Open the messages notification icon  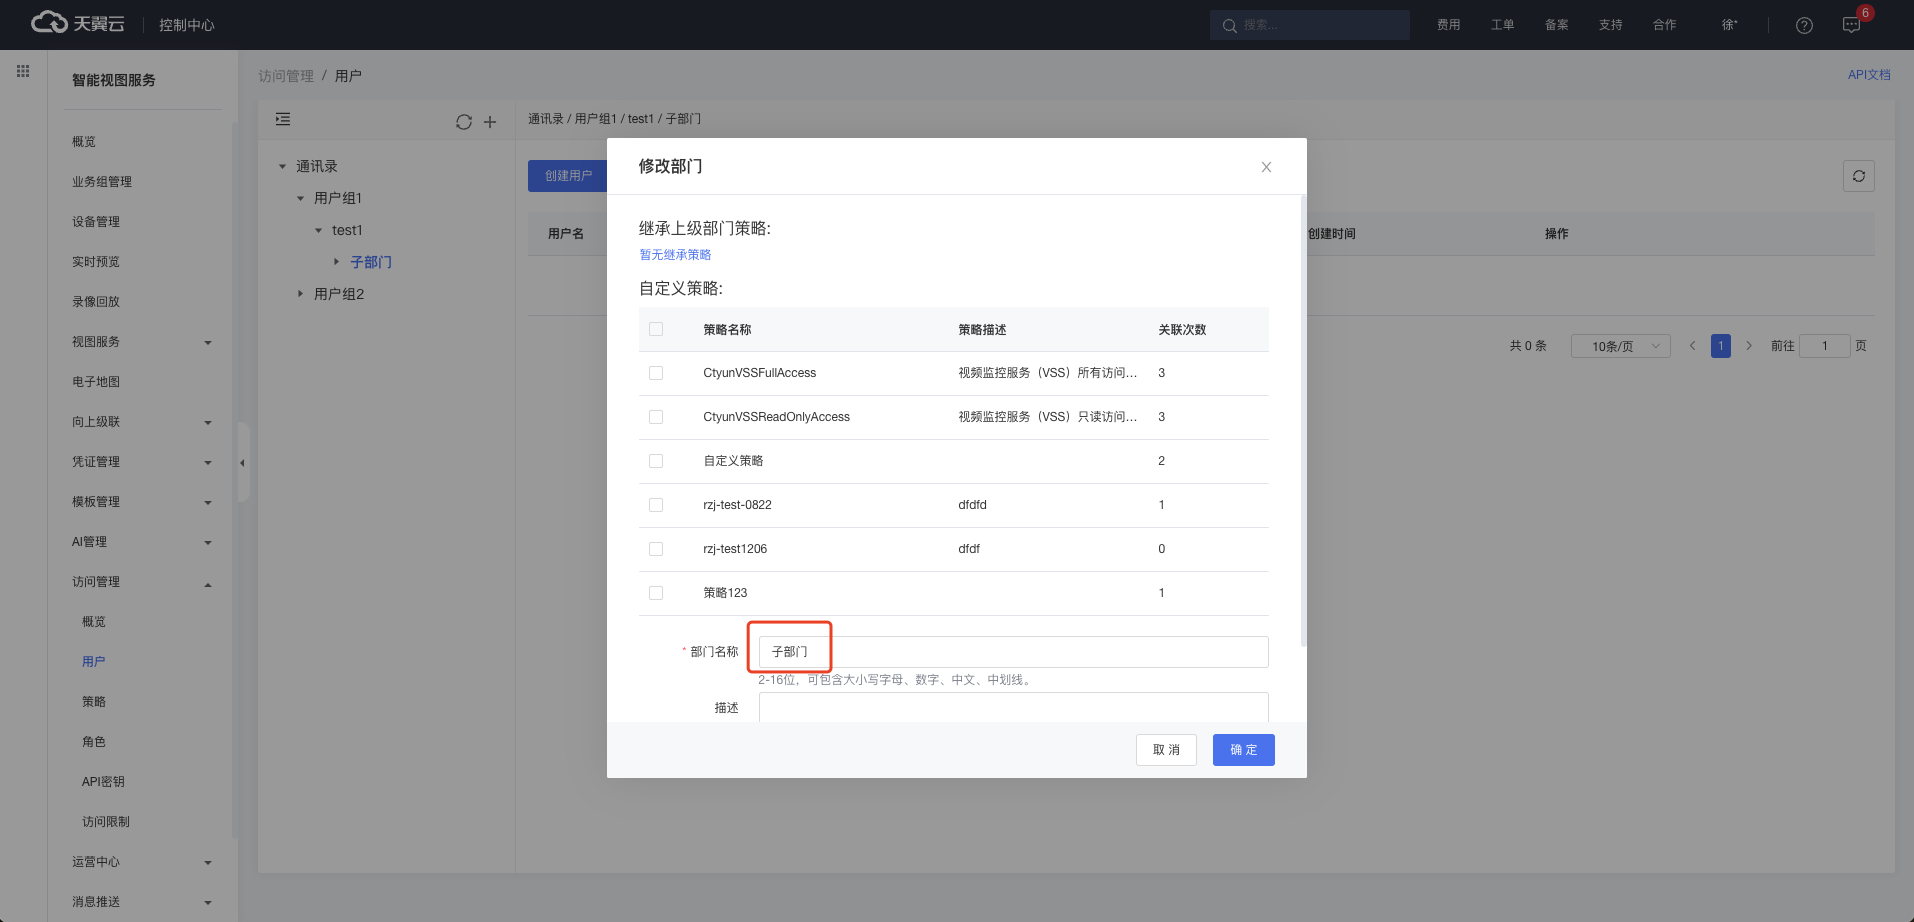pyautogui.click(x=1851, y=25)
